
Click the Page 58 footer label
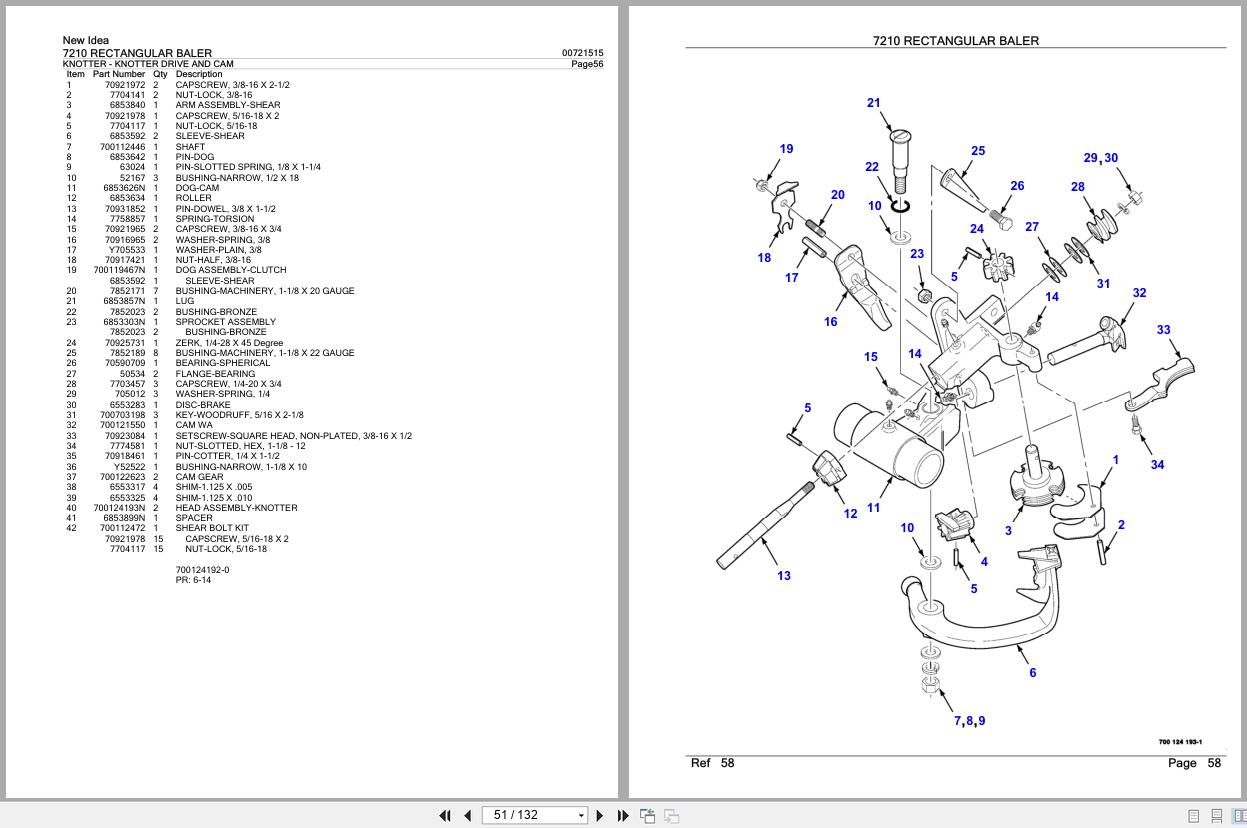[x=1194, y=763]
